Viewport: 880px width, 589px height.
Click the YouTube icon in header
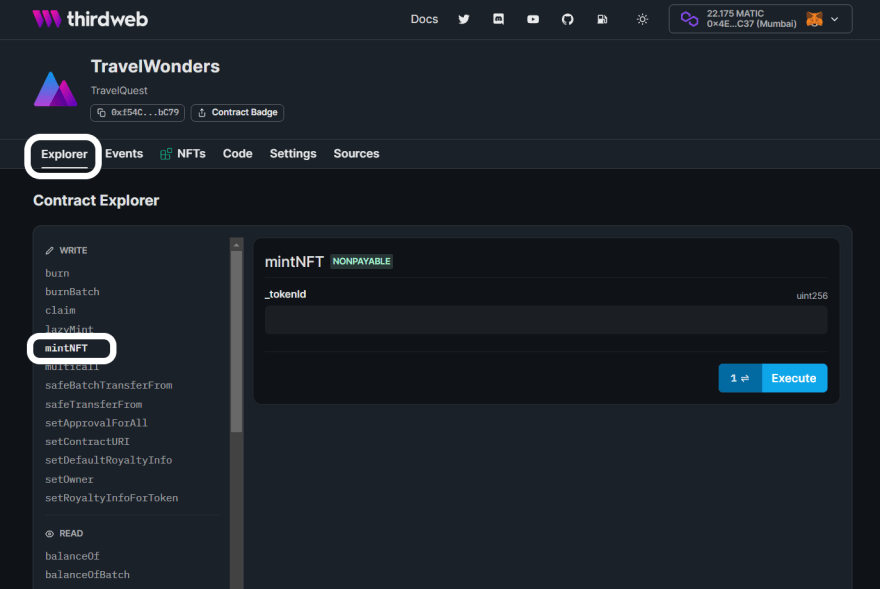[x=533, y=19]
